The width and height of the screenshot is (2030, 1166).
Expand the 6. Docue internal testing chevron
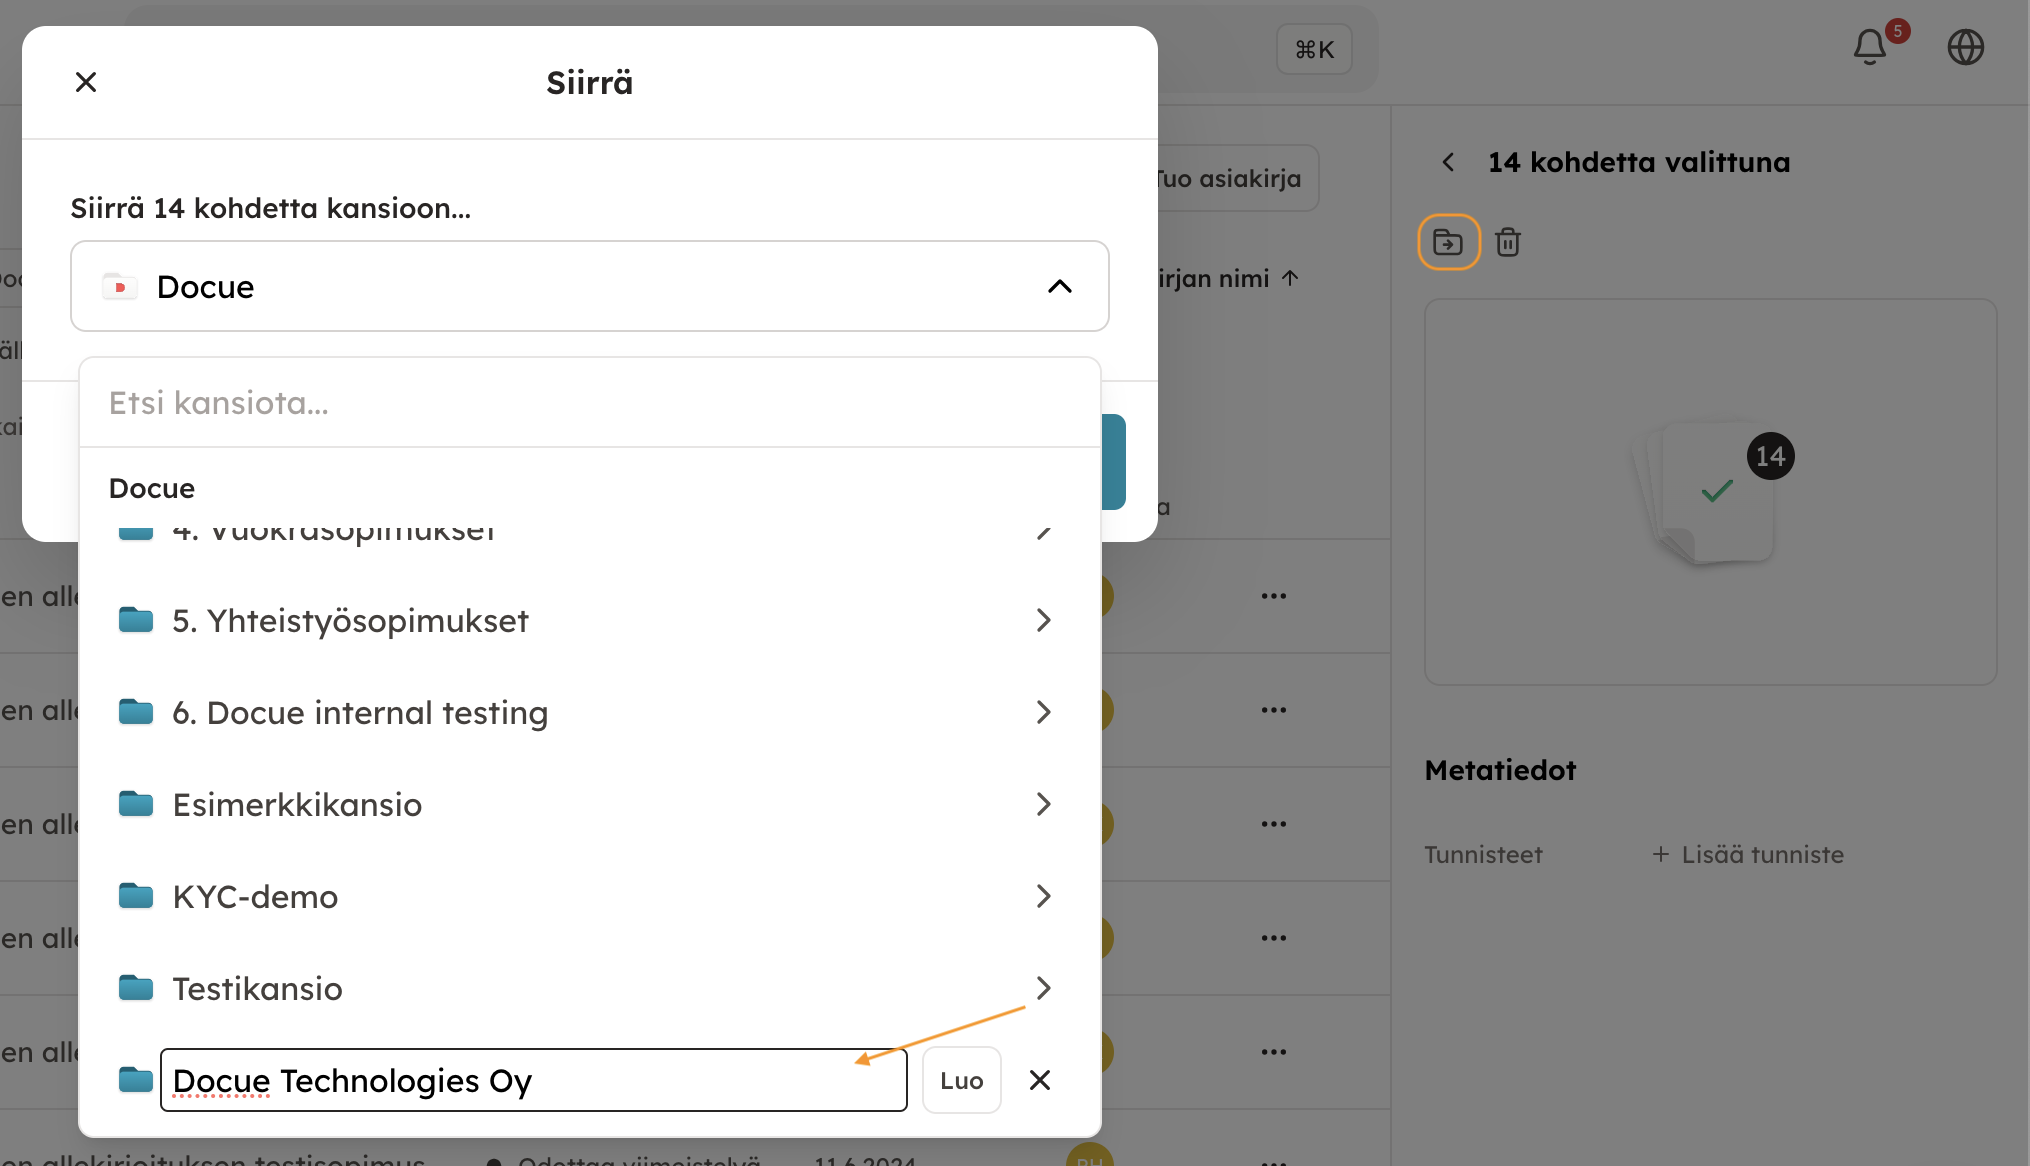click(x=1043, y=712)
